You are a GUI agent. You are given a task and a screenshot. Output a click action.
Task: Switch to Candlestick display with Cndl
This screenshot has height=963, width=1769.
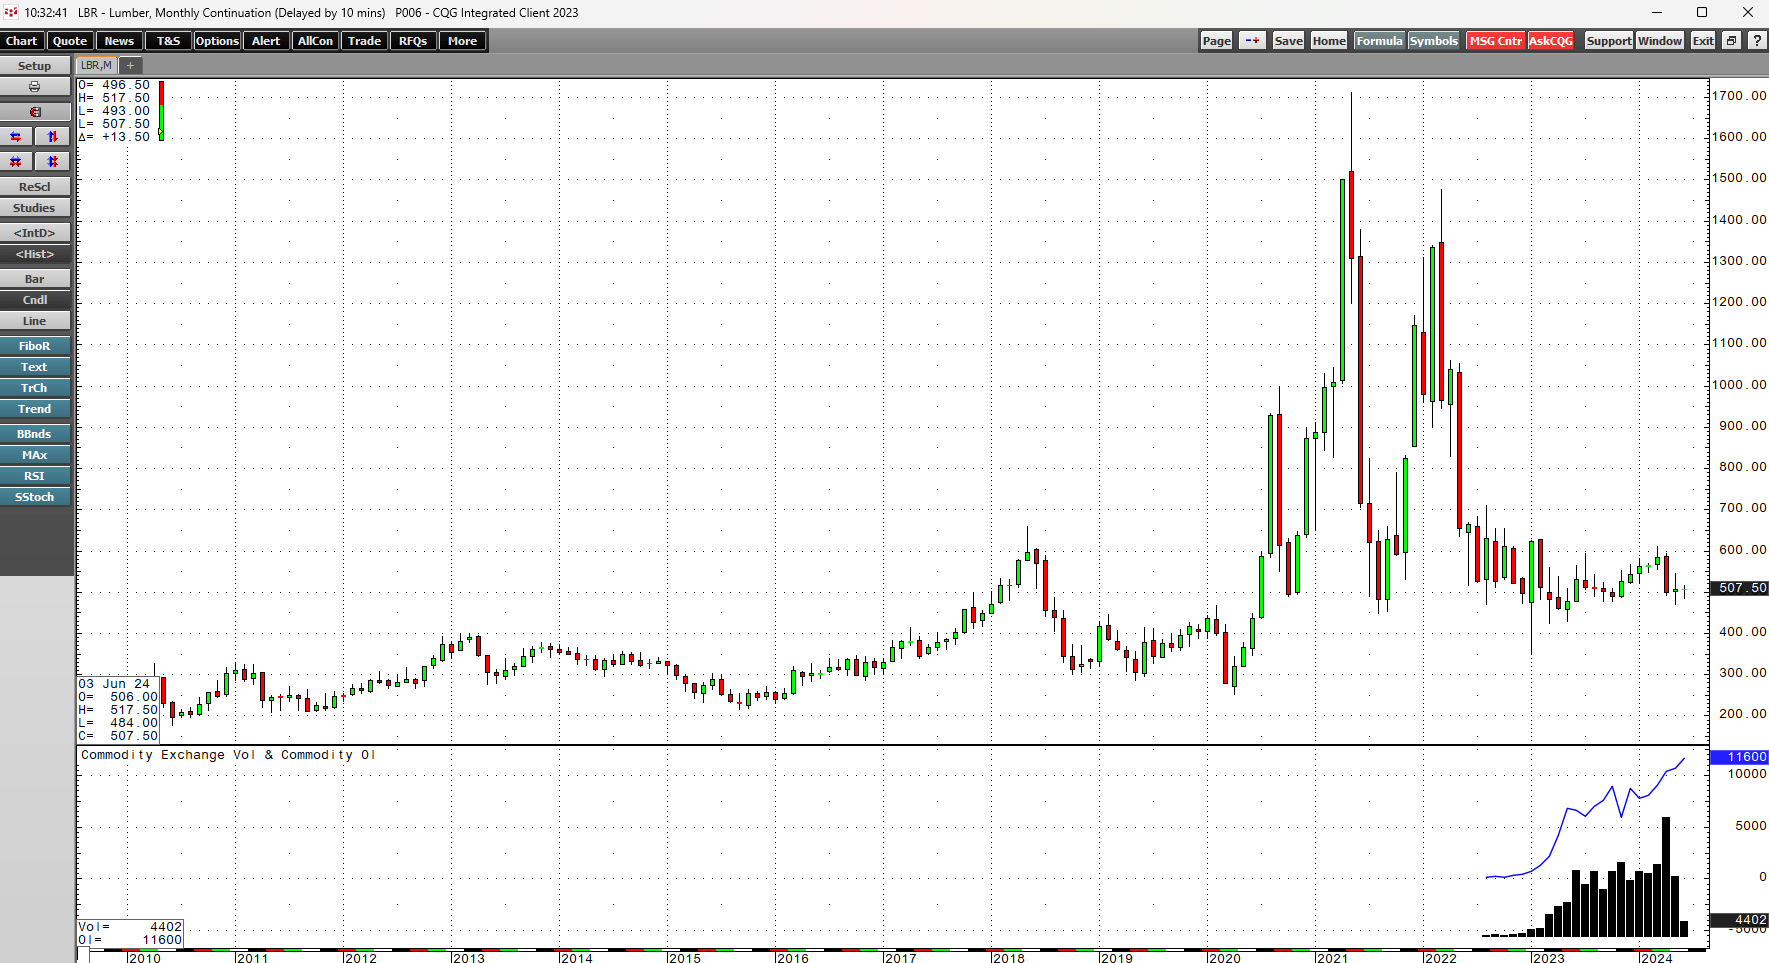coord(35,299)
